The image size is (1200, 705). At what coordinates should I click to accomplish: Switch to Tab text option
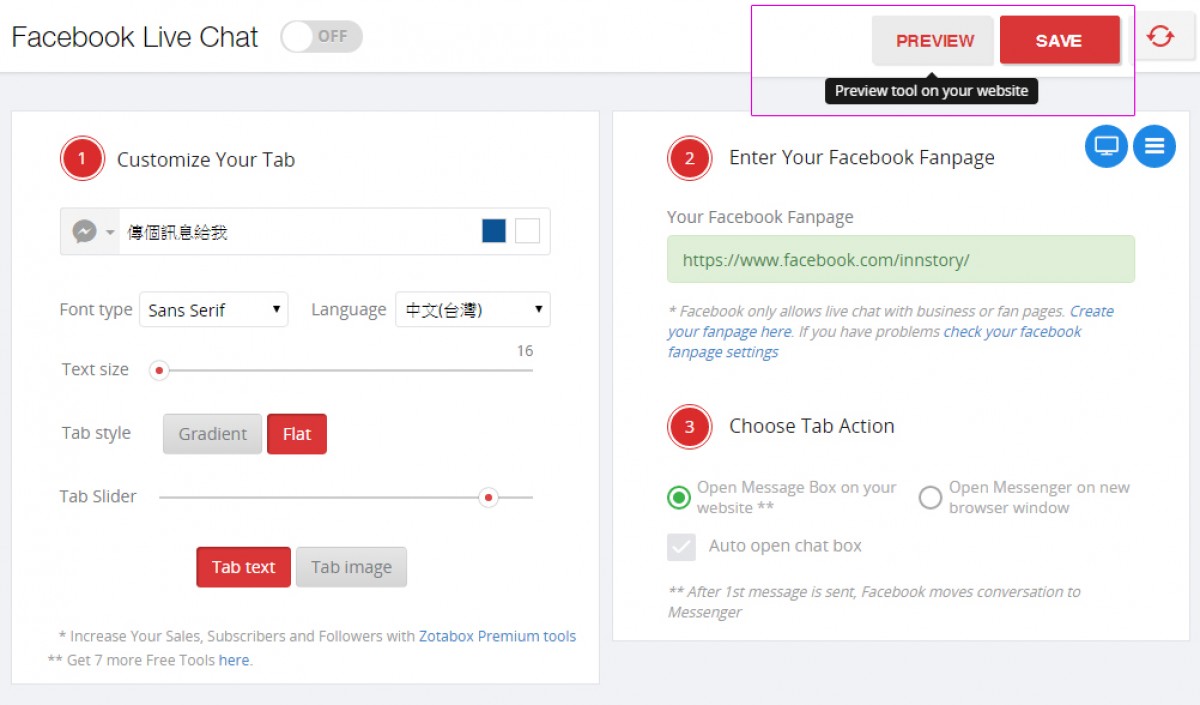pos(243,567)
